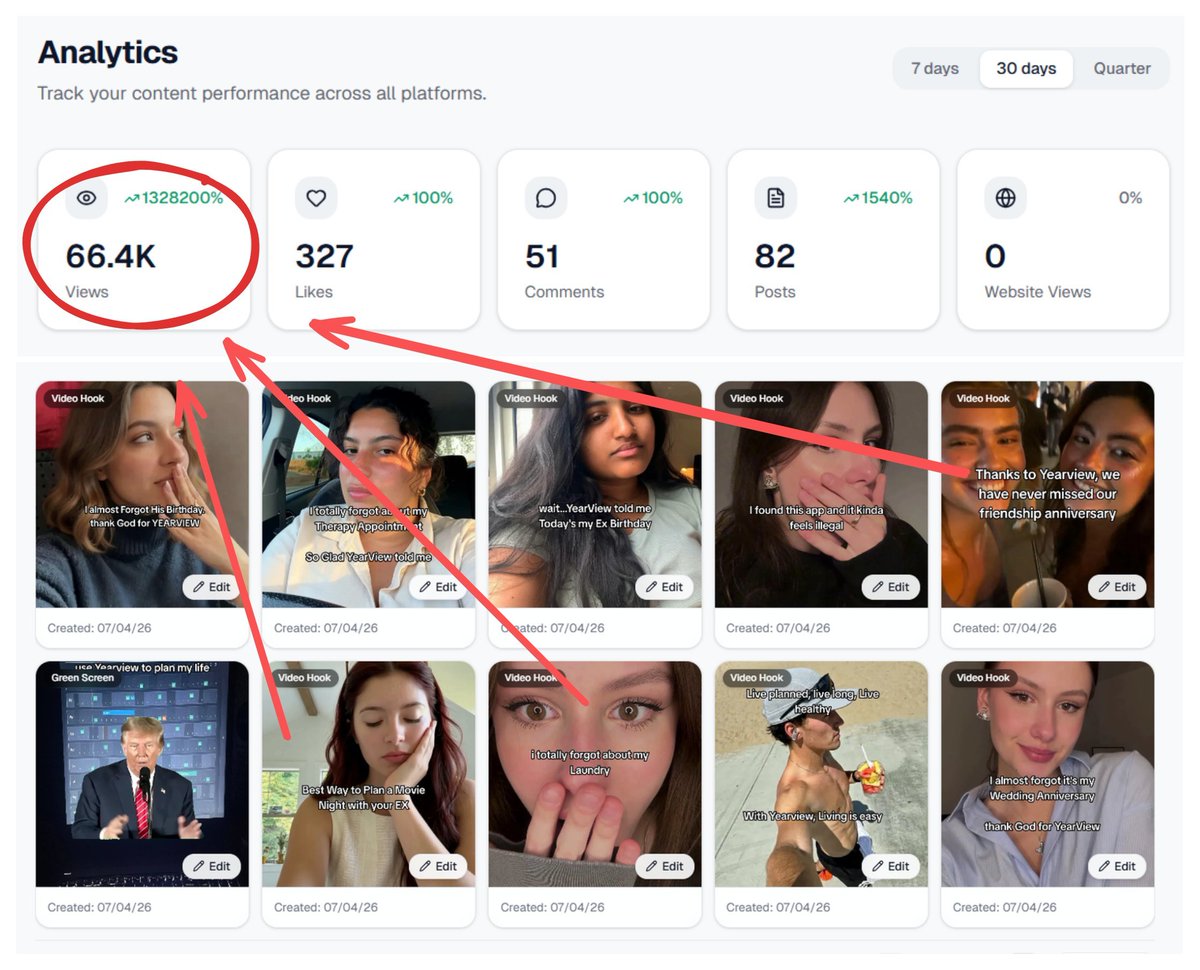
Task: Open the "Live planned, live long" thumbnail
Action: click(820, 760)
